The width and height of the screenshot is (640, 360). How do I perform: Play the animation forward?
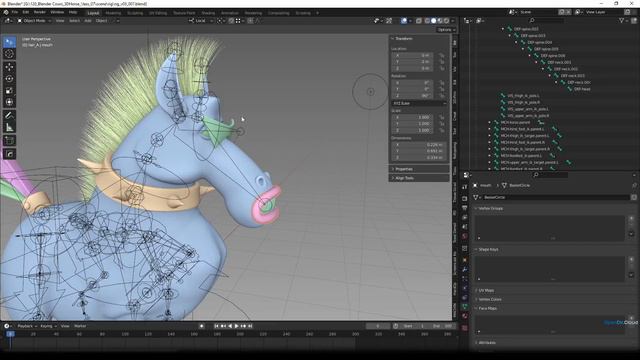[236, 326]
